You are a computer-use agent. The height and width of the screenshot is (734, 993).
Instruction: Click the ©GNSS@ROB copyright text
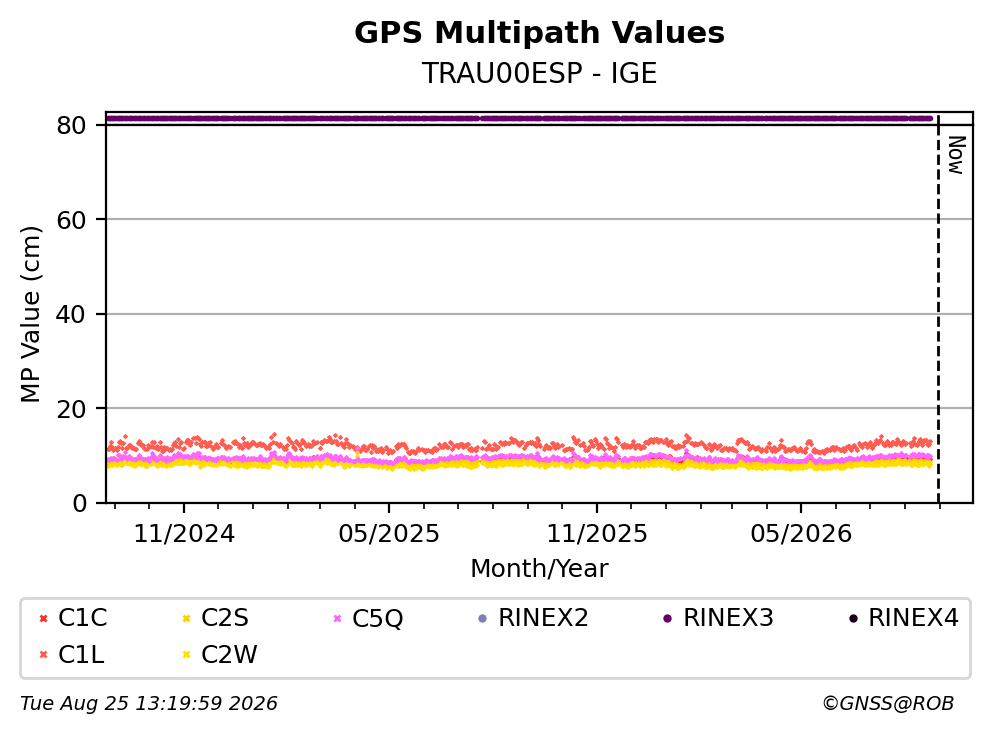click(x=888, y=704)
